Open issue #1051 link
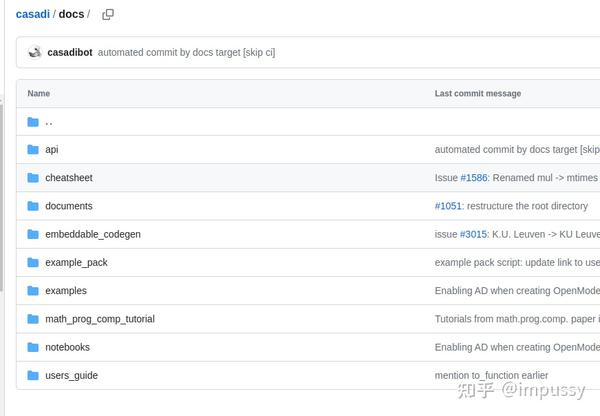The image size is (600, 416). [447, 206]
